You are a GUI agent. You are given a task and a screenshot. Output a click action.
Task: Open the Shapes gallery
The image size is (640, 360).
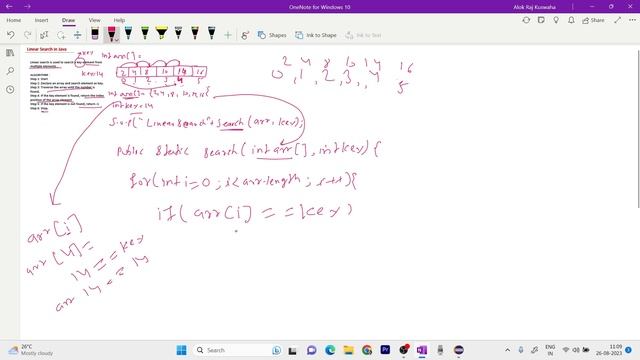[x=272, y=35]
